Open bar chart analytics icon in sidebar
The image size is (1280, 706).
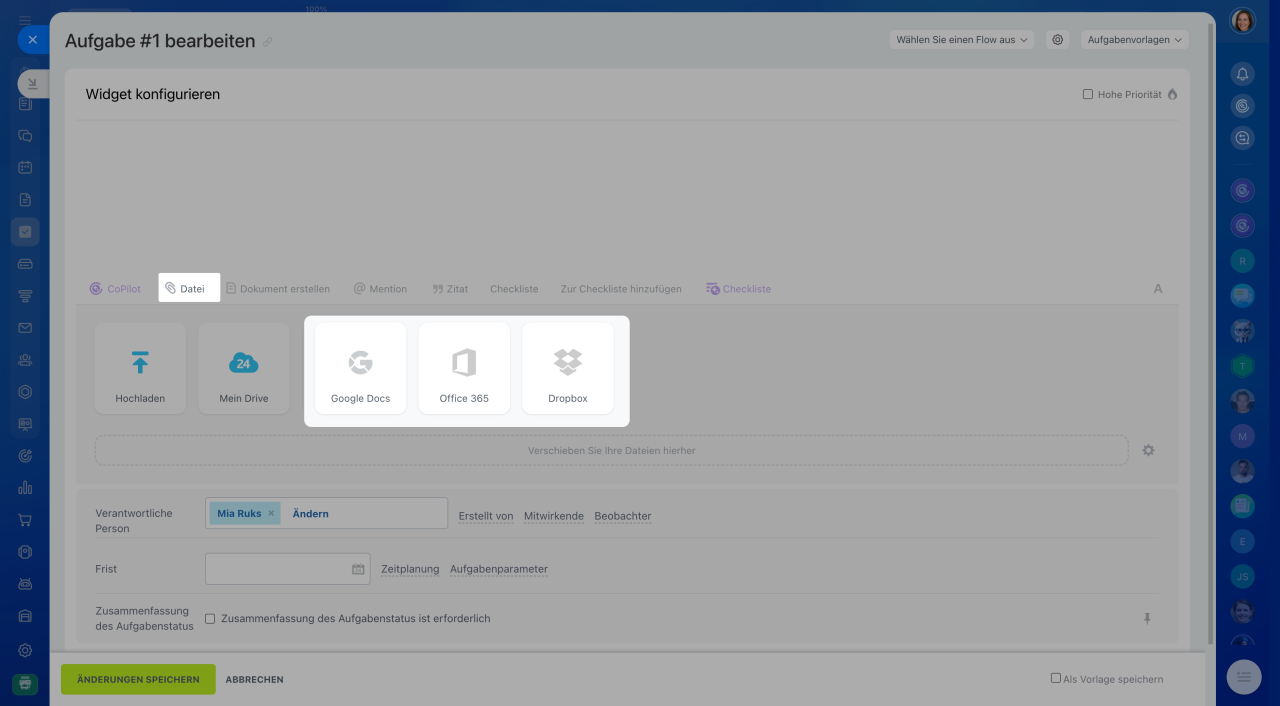(x=25, y=488)
